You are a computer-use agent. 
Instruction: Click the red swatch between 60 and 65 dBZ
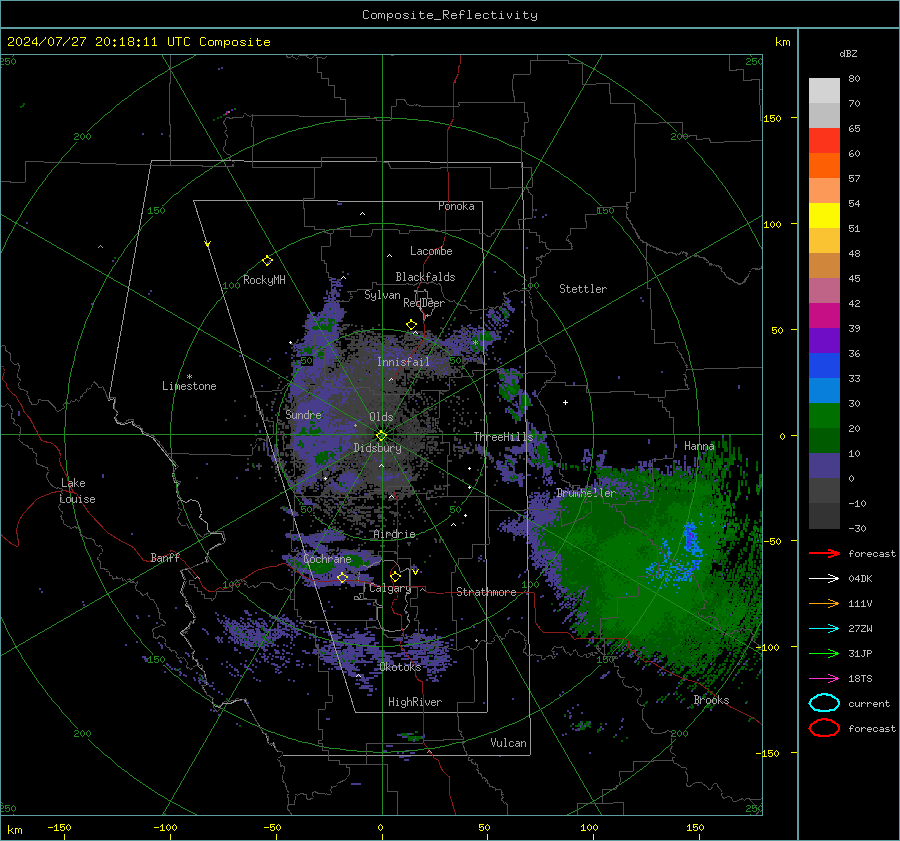click(824, 141)
